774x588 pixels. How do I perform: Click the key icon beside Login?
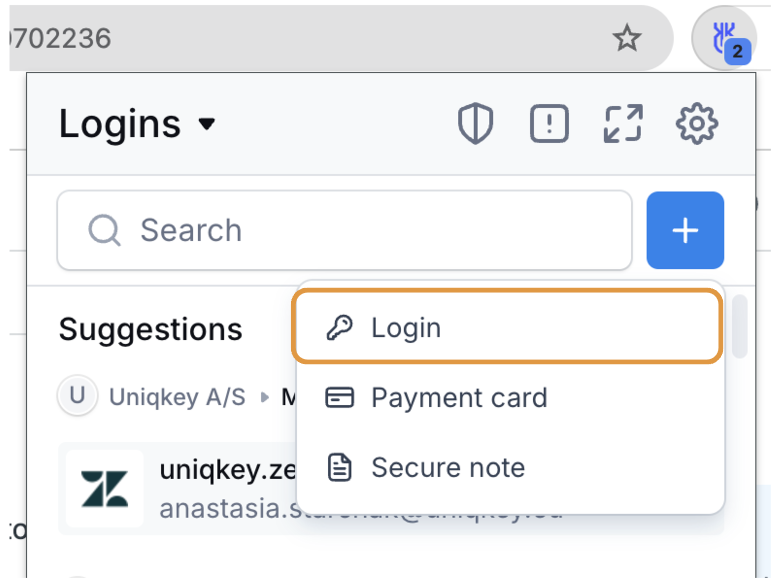[x=340, y=328]
